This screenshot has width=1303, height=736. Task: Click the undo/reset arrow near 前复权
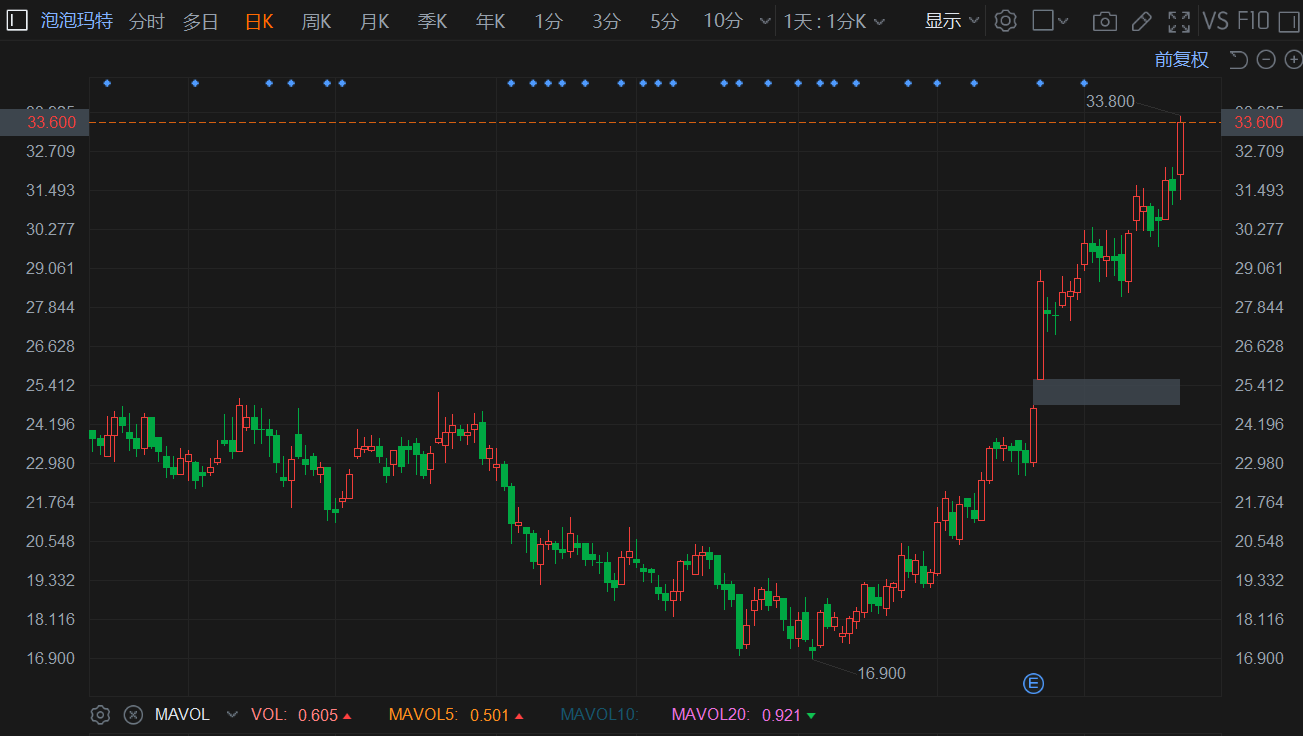[1238, 59]
